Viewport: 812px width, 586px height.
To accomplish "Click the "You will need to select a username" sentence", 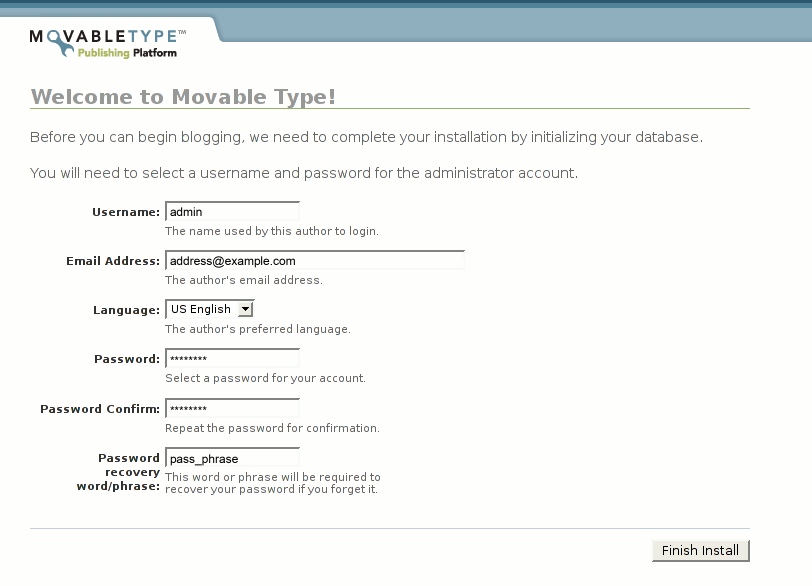I will pyautogui.click(x=304, y=173).
